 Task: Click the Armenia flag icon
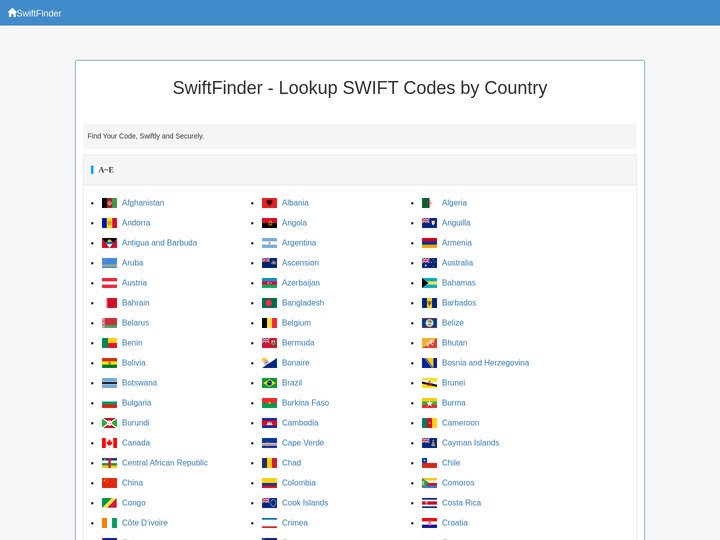429,243
